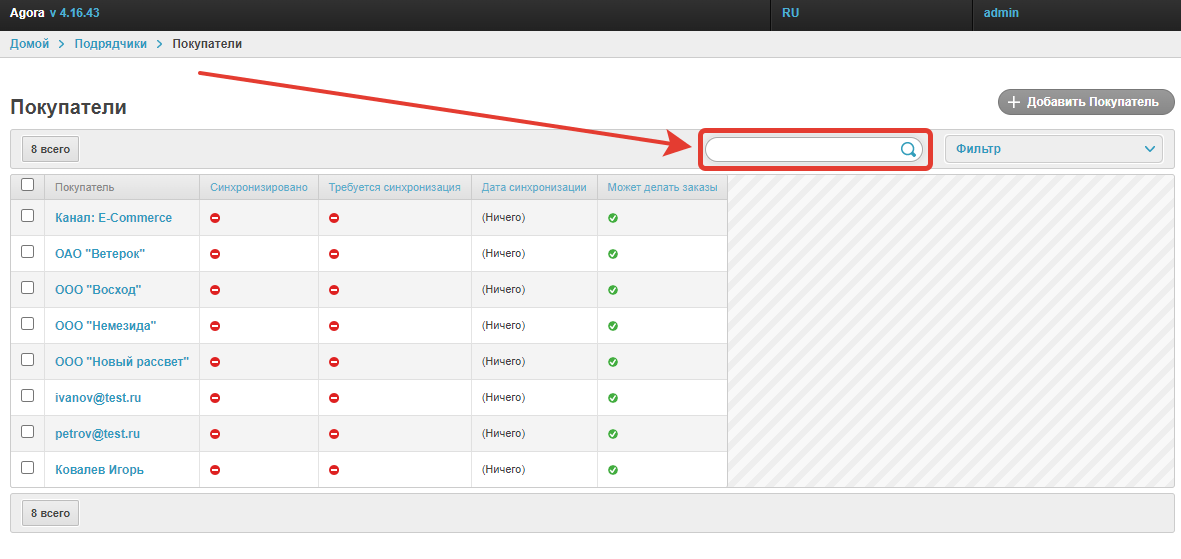Click the magnifier search icon
Image resolution: width=1181 pixels, height=559 pixels.
pos(908,149)
